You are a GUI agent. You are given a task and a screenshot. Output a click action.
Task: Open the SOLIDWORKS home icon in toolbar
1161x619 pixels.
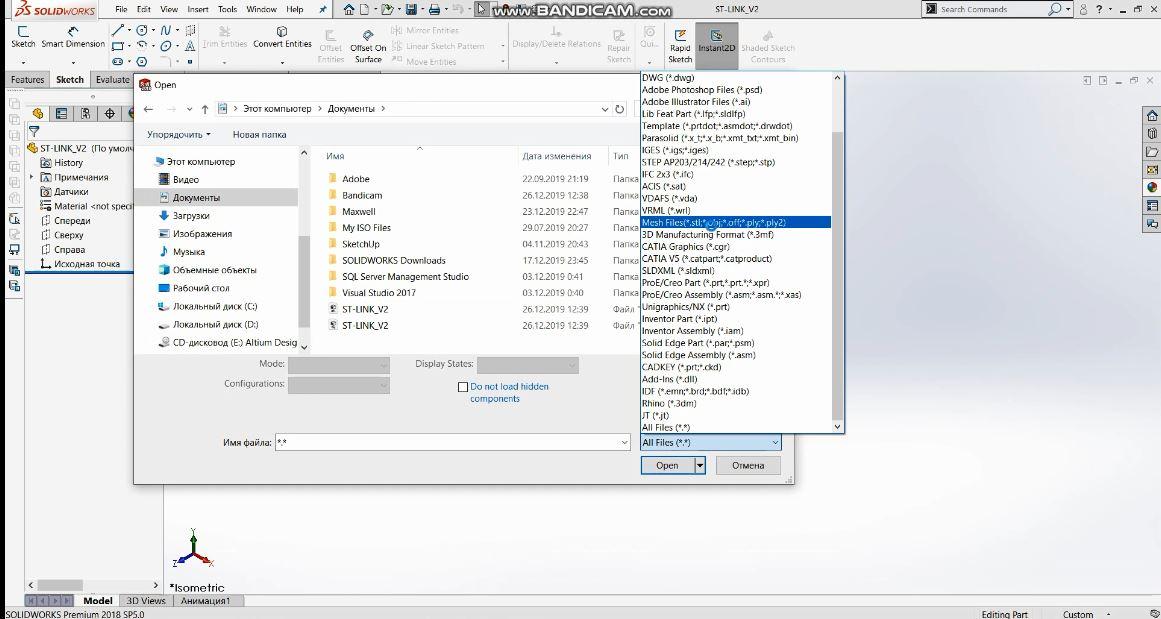click(x=349, y=10)
